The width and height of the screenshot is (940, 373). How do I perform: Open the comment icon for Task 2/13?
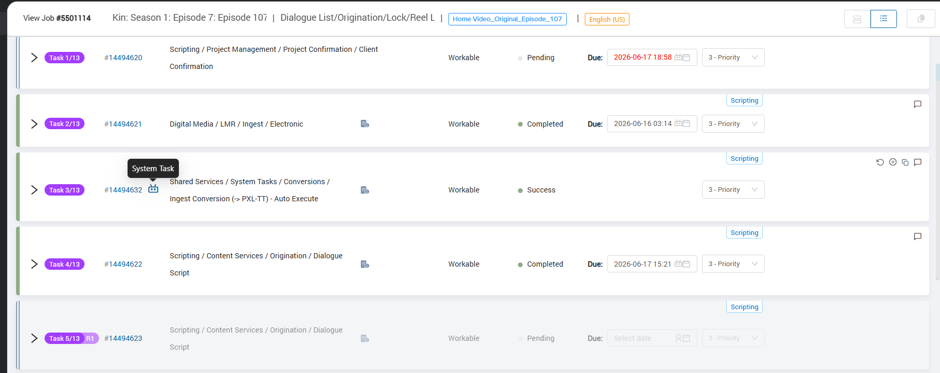click(917, 104)
